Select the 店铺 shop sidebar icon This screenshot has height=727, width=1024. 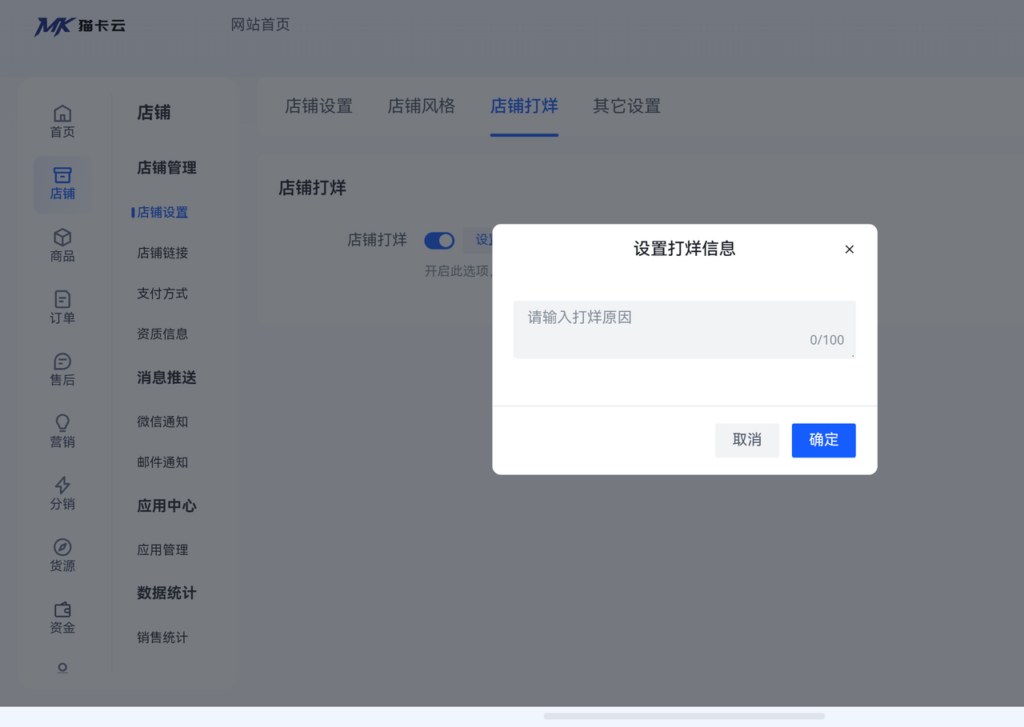coord(62,184)
